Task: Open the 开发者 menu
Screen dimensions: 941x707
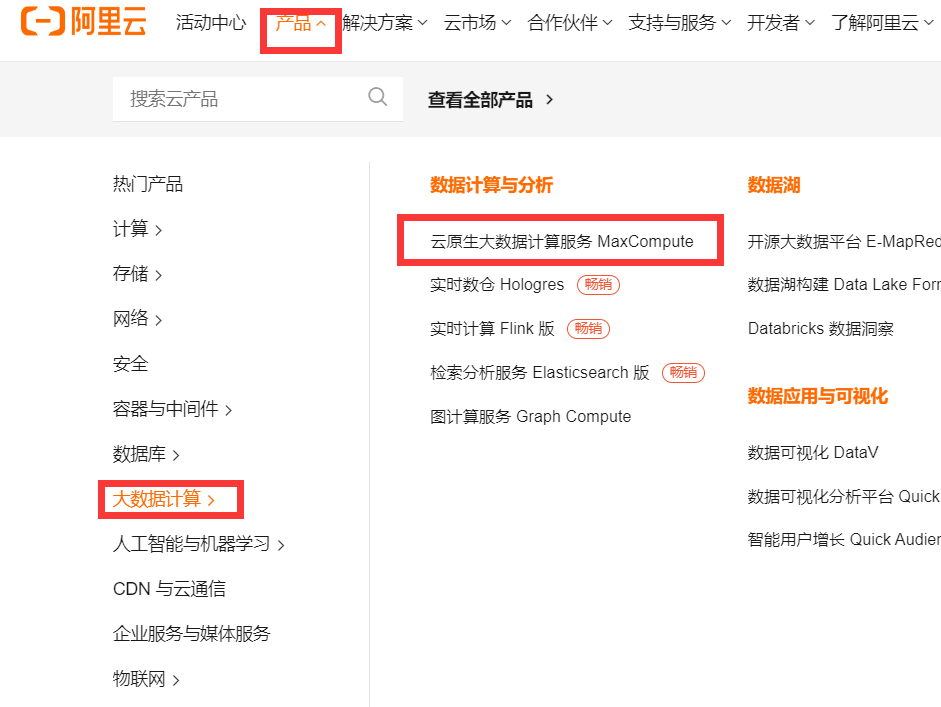Action: coord(779,21)
